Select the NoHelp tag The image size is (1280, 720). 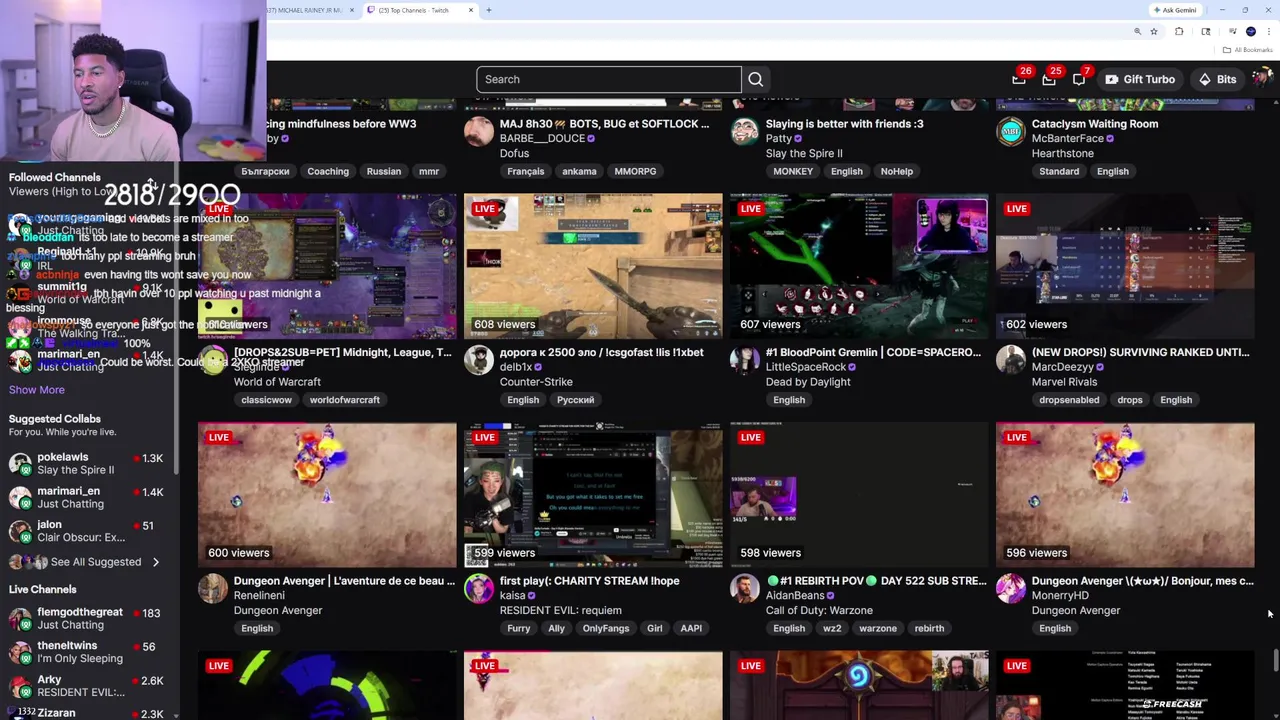[x=897, y=171]
